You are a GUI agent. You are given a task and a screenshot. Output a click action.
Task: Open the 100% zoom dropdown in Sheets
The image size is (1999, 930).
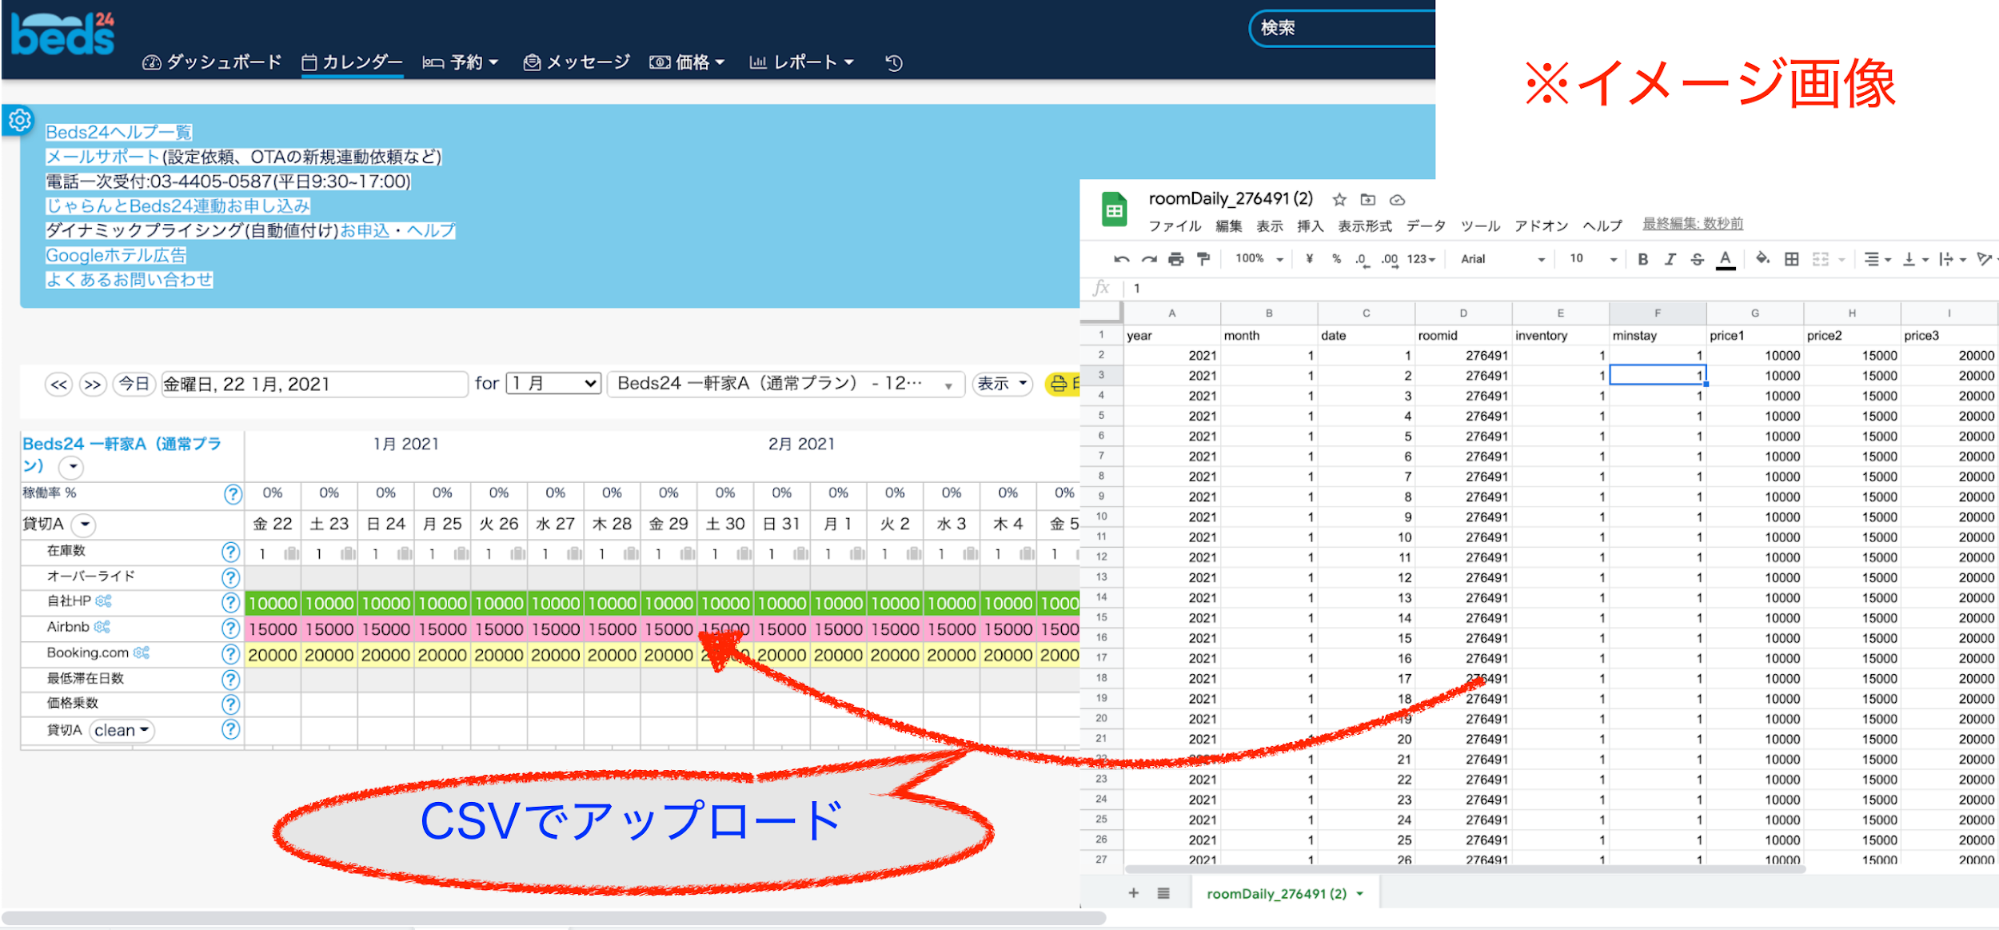click(1258, 259)
